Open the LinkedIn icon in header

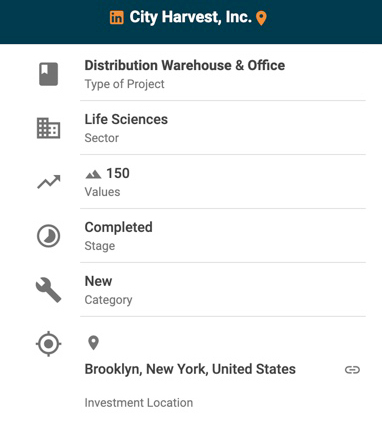(117, 17)
